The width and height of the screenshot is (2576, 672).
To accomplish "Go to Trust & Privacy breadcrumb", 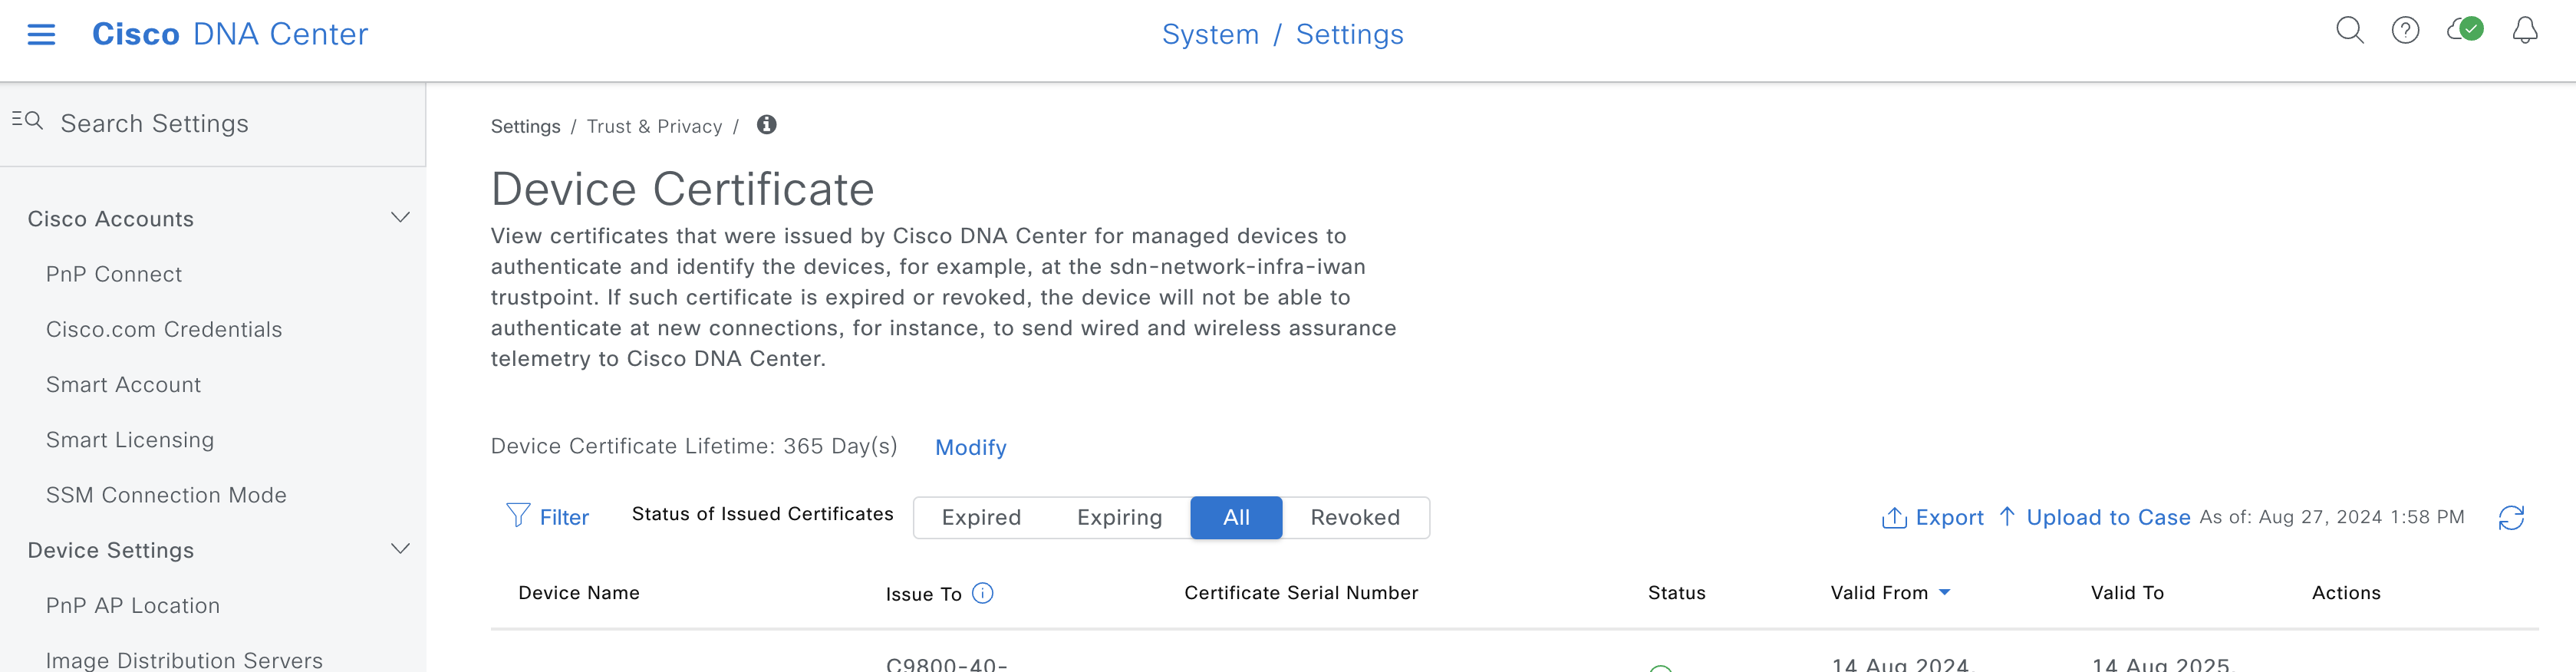I will 654,126.
